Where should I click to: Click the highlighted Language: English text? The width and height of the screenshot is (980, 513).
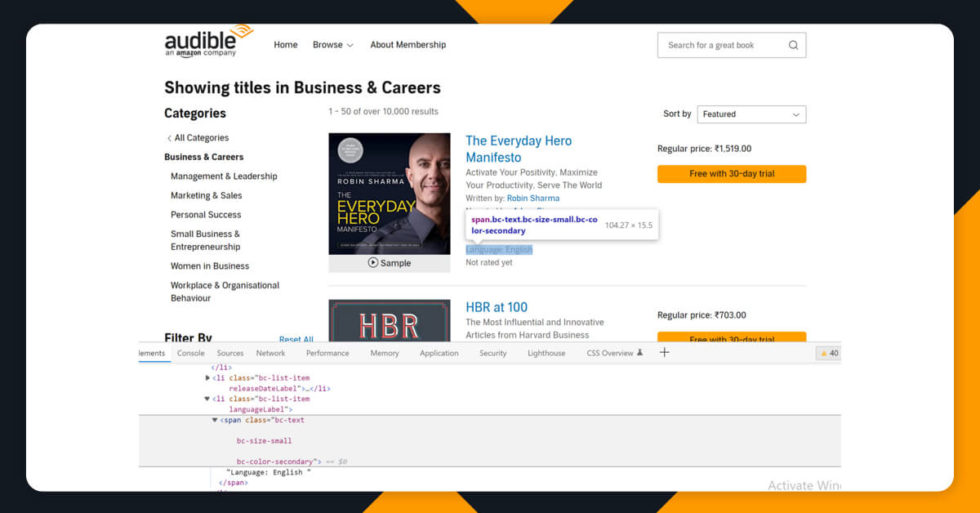499,250
